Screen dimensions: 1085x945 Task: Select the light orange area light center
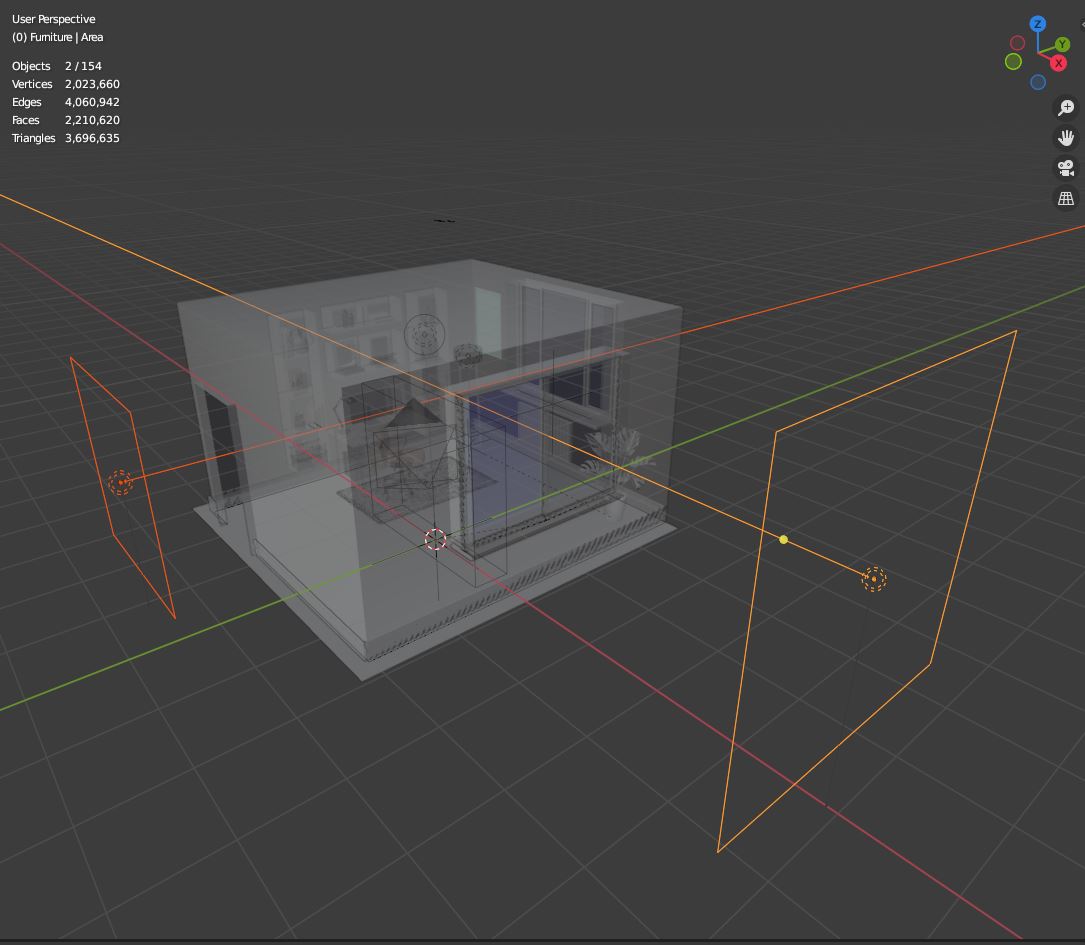pyautogui.click(x=874, y=579)
